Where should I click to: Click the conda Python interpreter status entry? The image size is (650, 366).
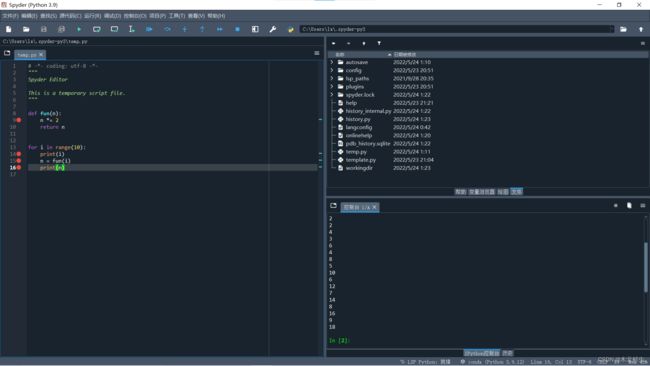point(492,362)
